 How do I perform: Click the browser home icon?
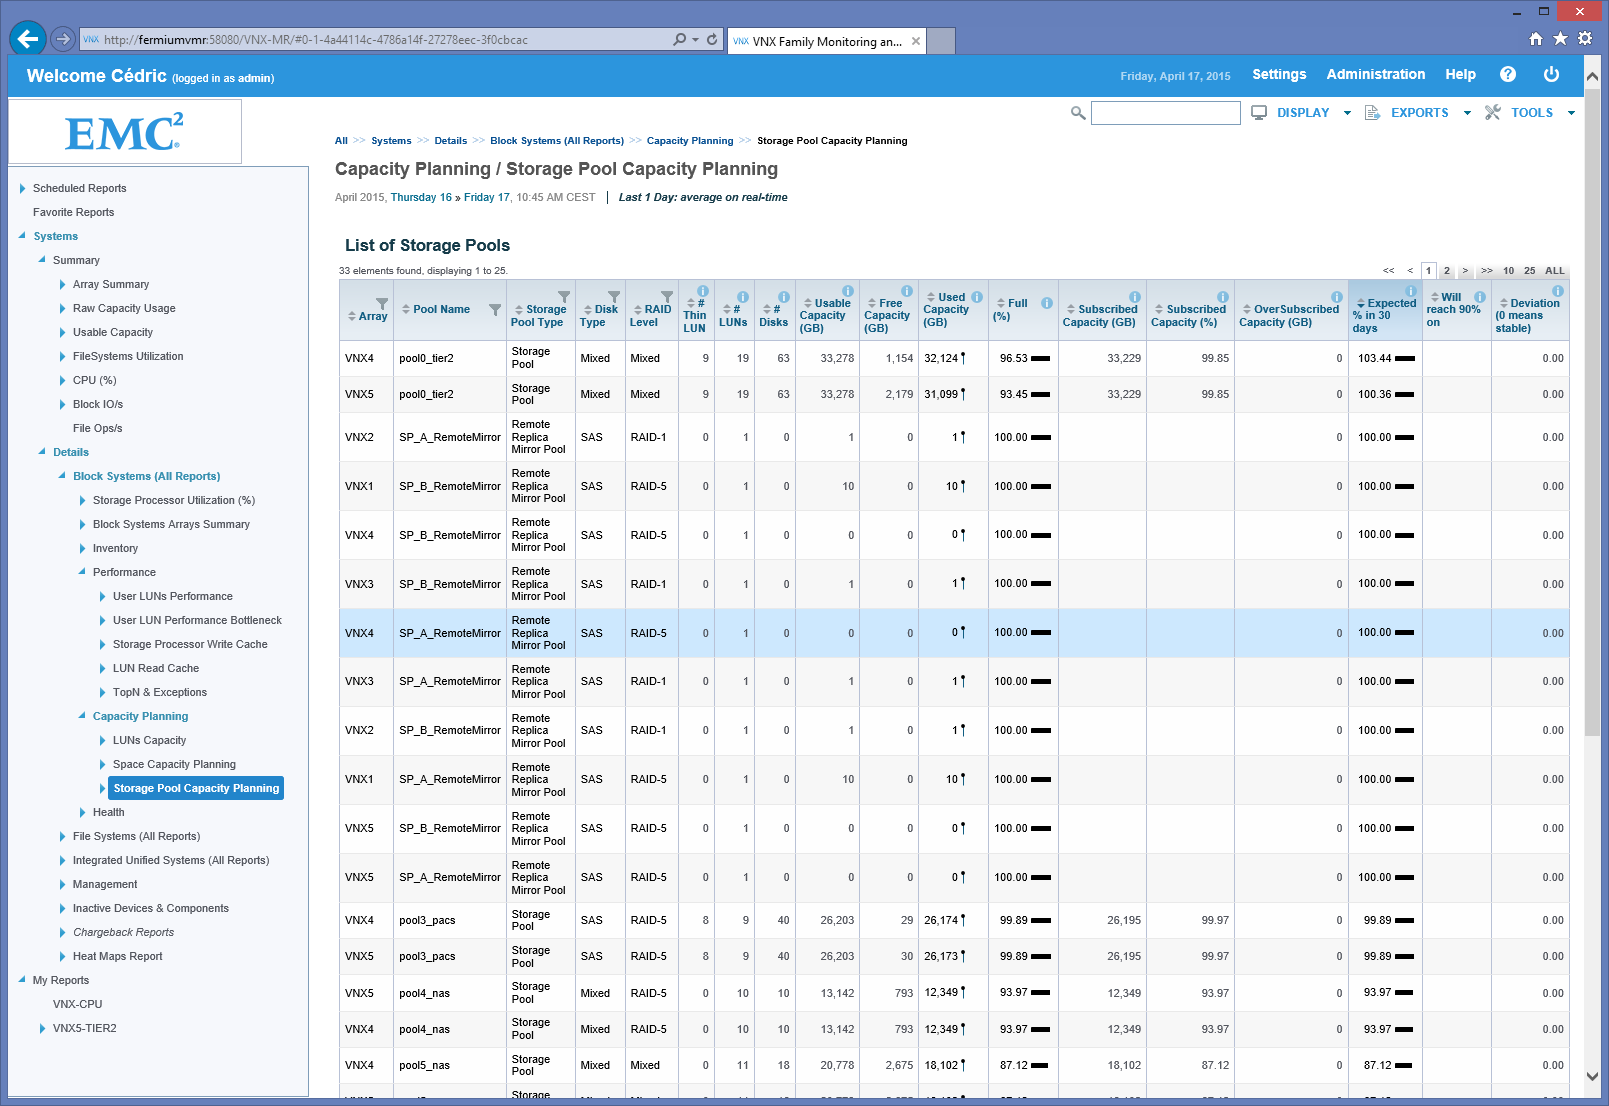click(x=1536, y=39)
